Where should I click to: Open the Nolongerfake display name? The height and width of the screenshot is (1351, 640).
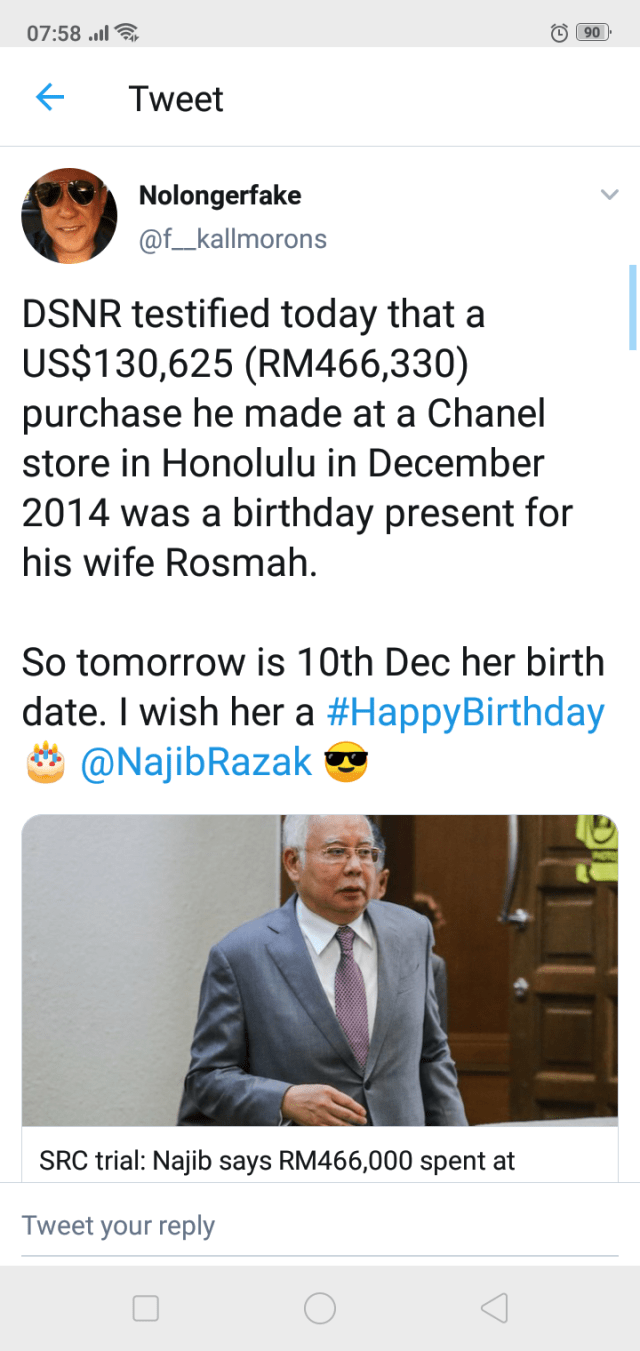220,196
